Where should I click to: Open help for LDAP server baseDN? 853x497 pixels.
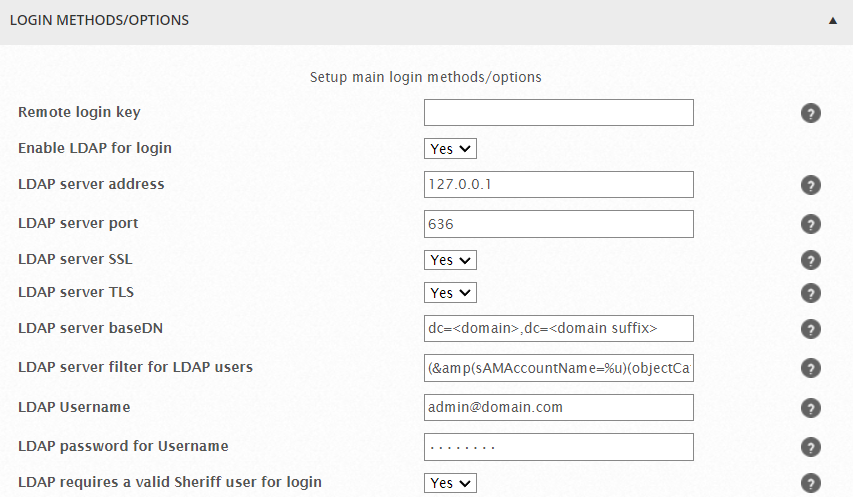(x=811, y=329)
